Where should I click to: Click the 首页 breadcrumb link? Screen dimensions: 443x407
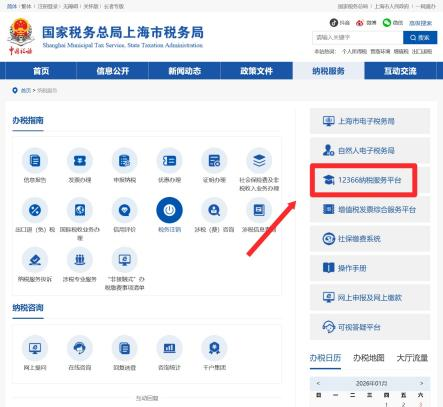pos(26,90)
